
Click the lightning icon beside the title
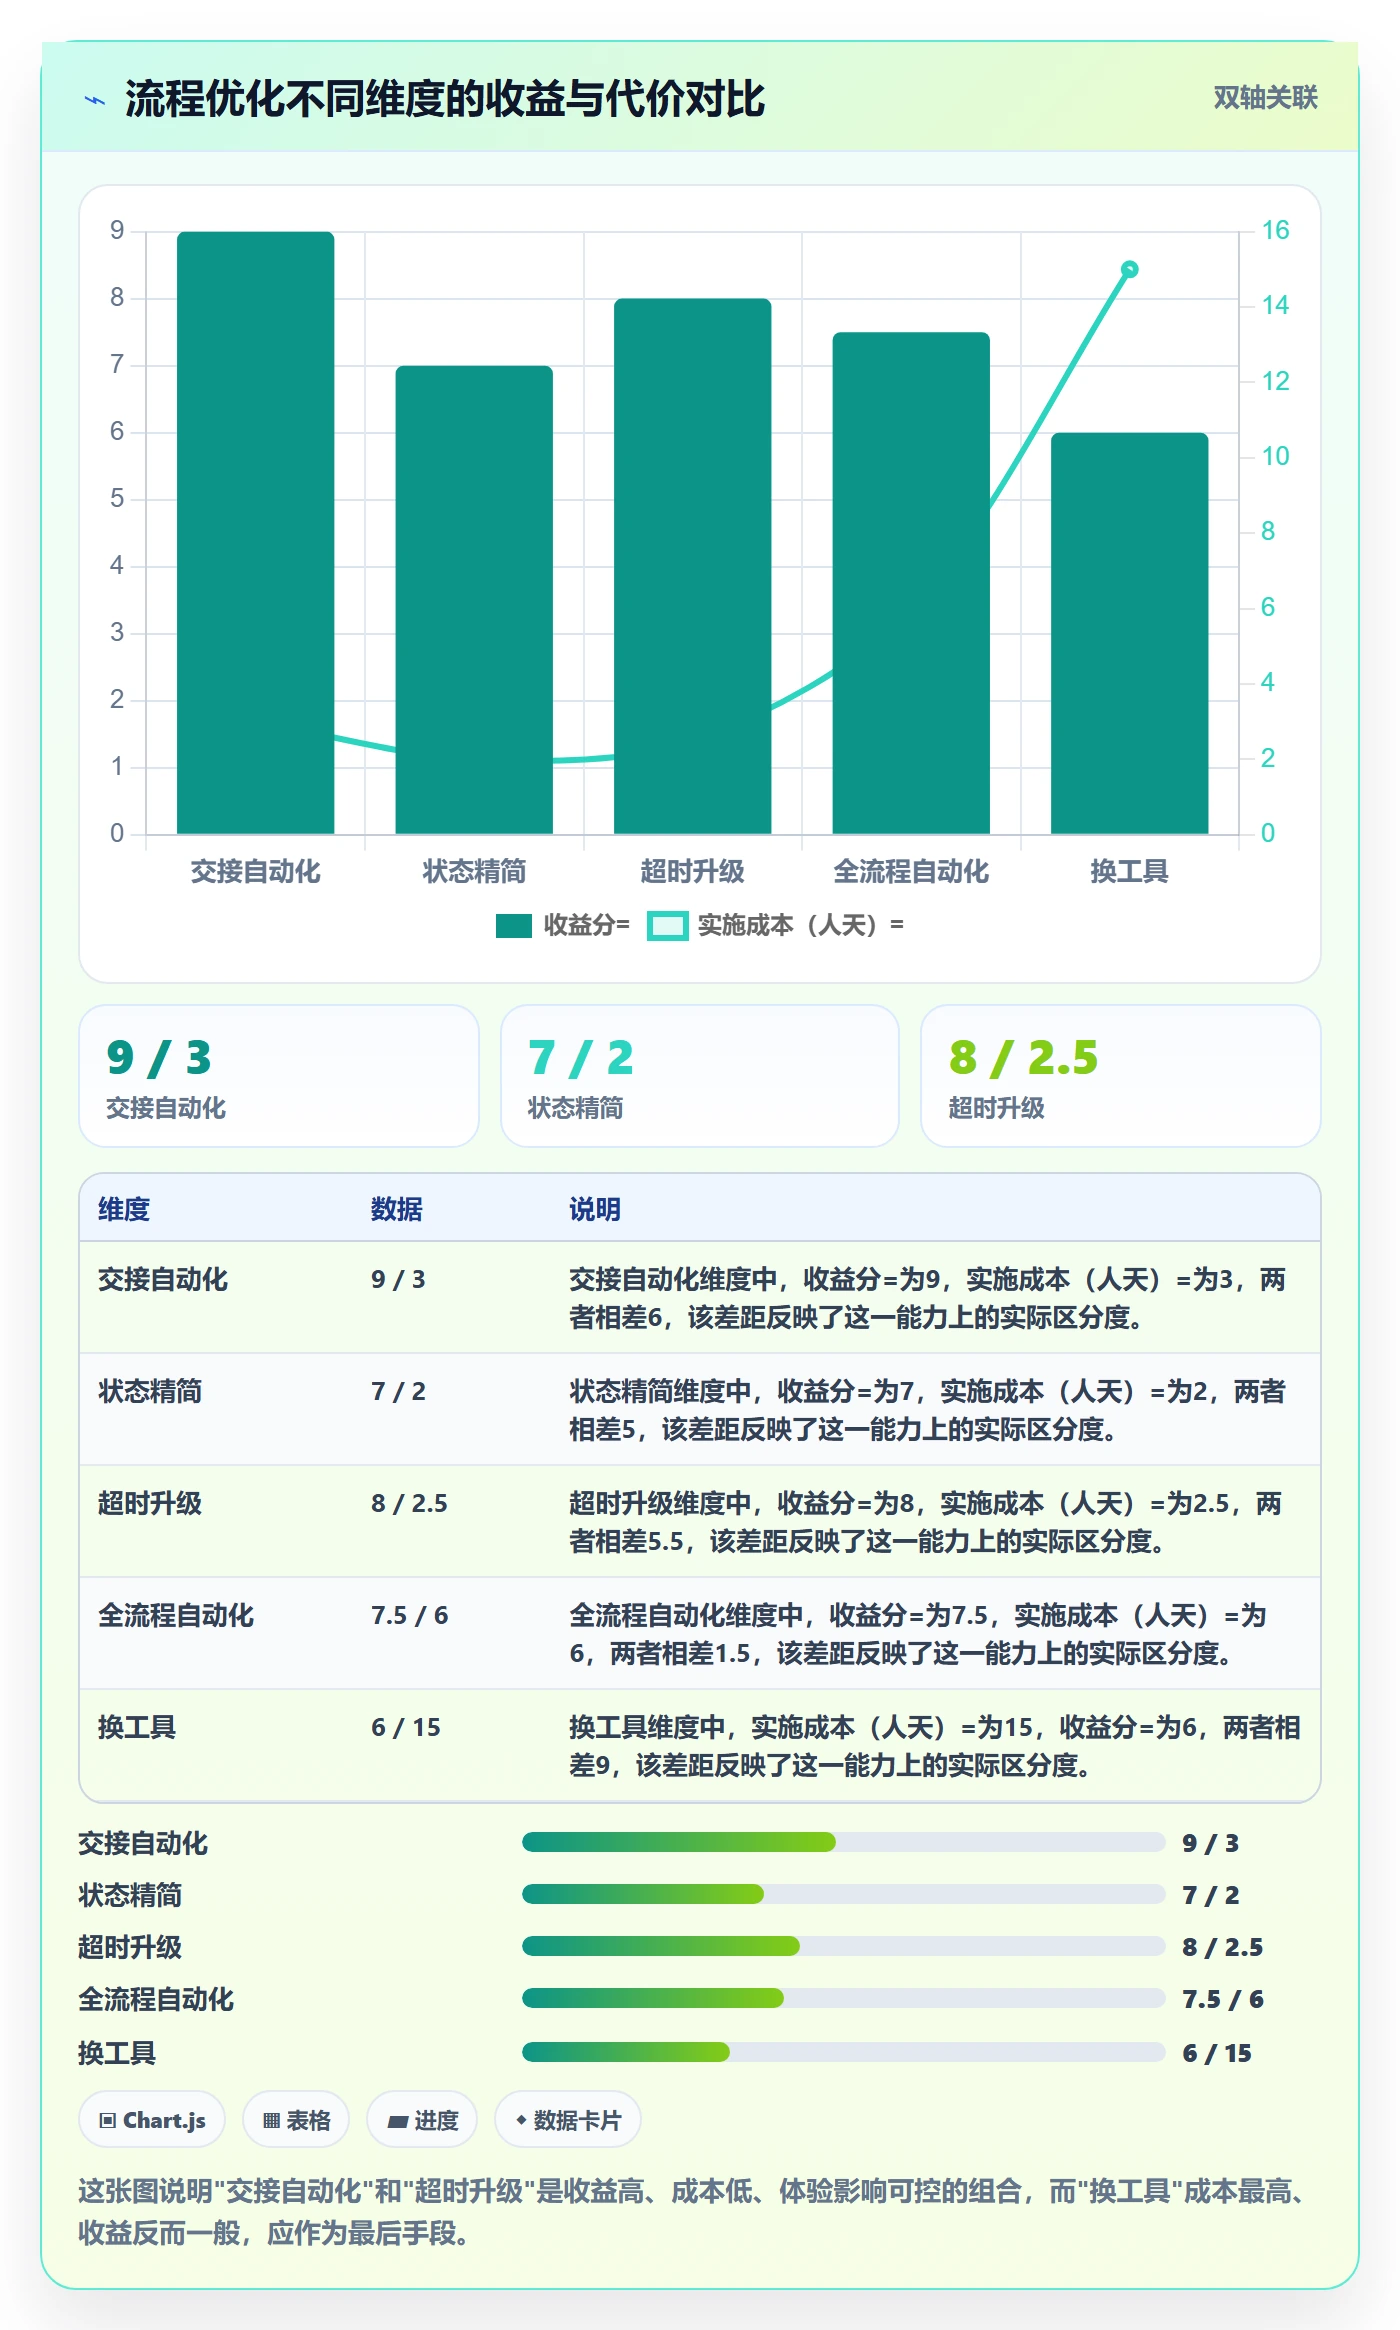click(95, 100)
